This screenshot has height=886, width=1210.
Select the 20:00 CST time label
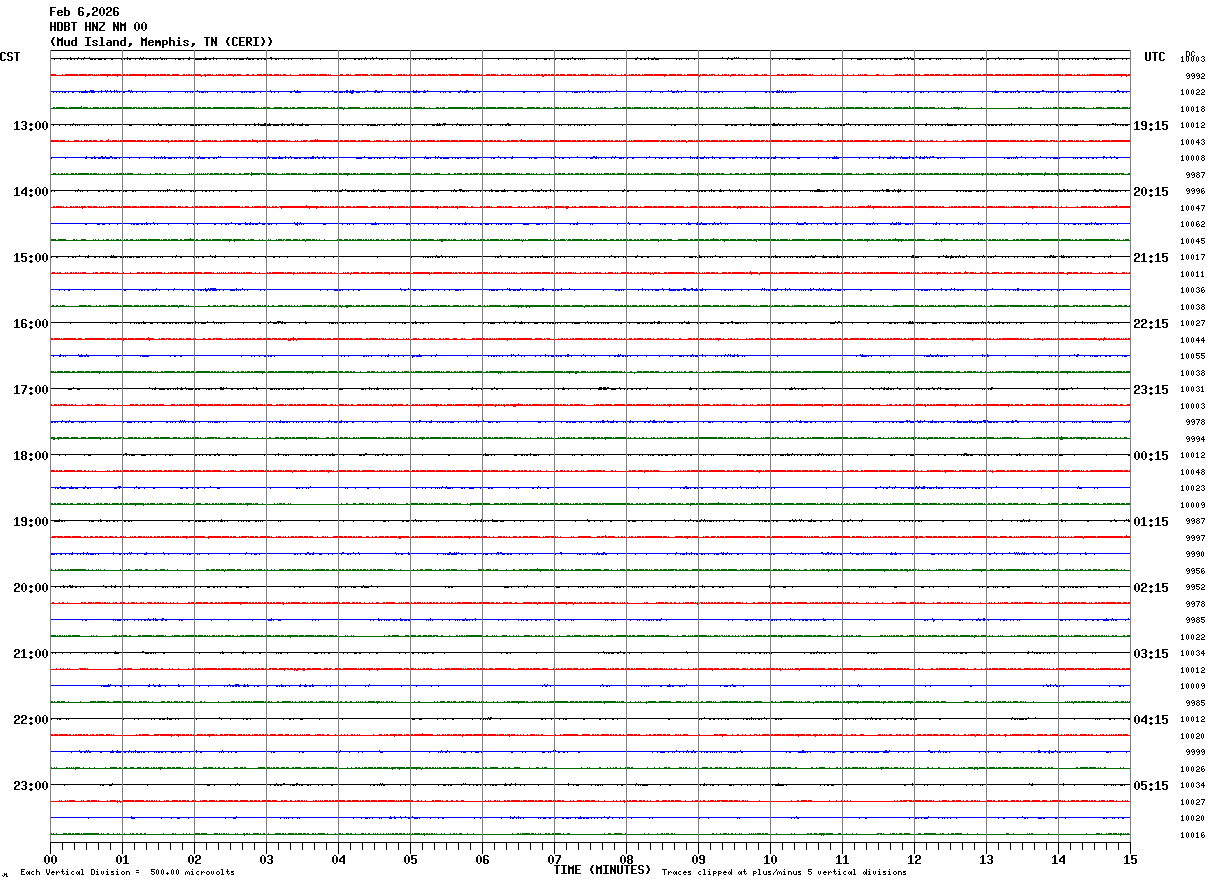tap(31, 588)
